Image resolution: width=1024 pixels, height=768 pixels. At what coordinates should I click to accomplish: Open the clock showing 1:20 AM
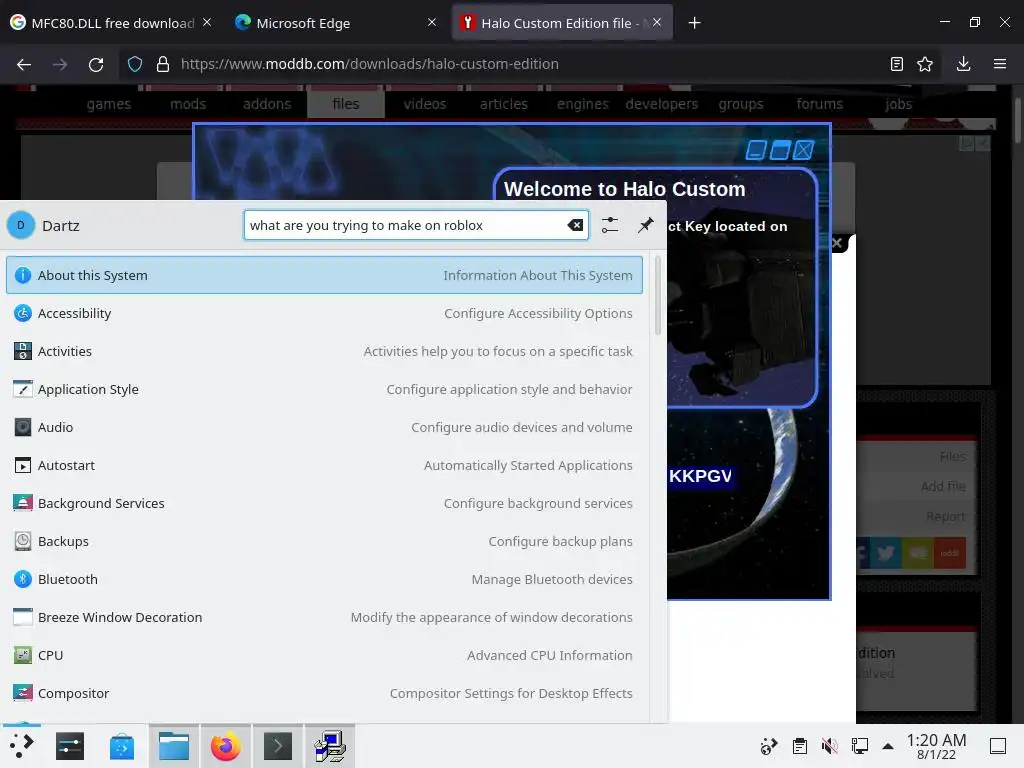tap(936, 746)
